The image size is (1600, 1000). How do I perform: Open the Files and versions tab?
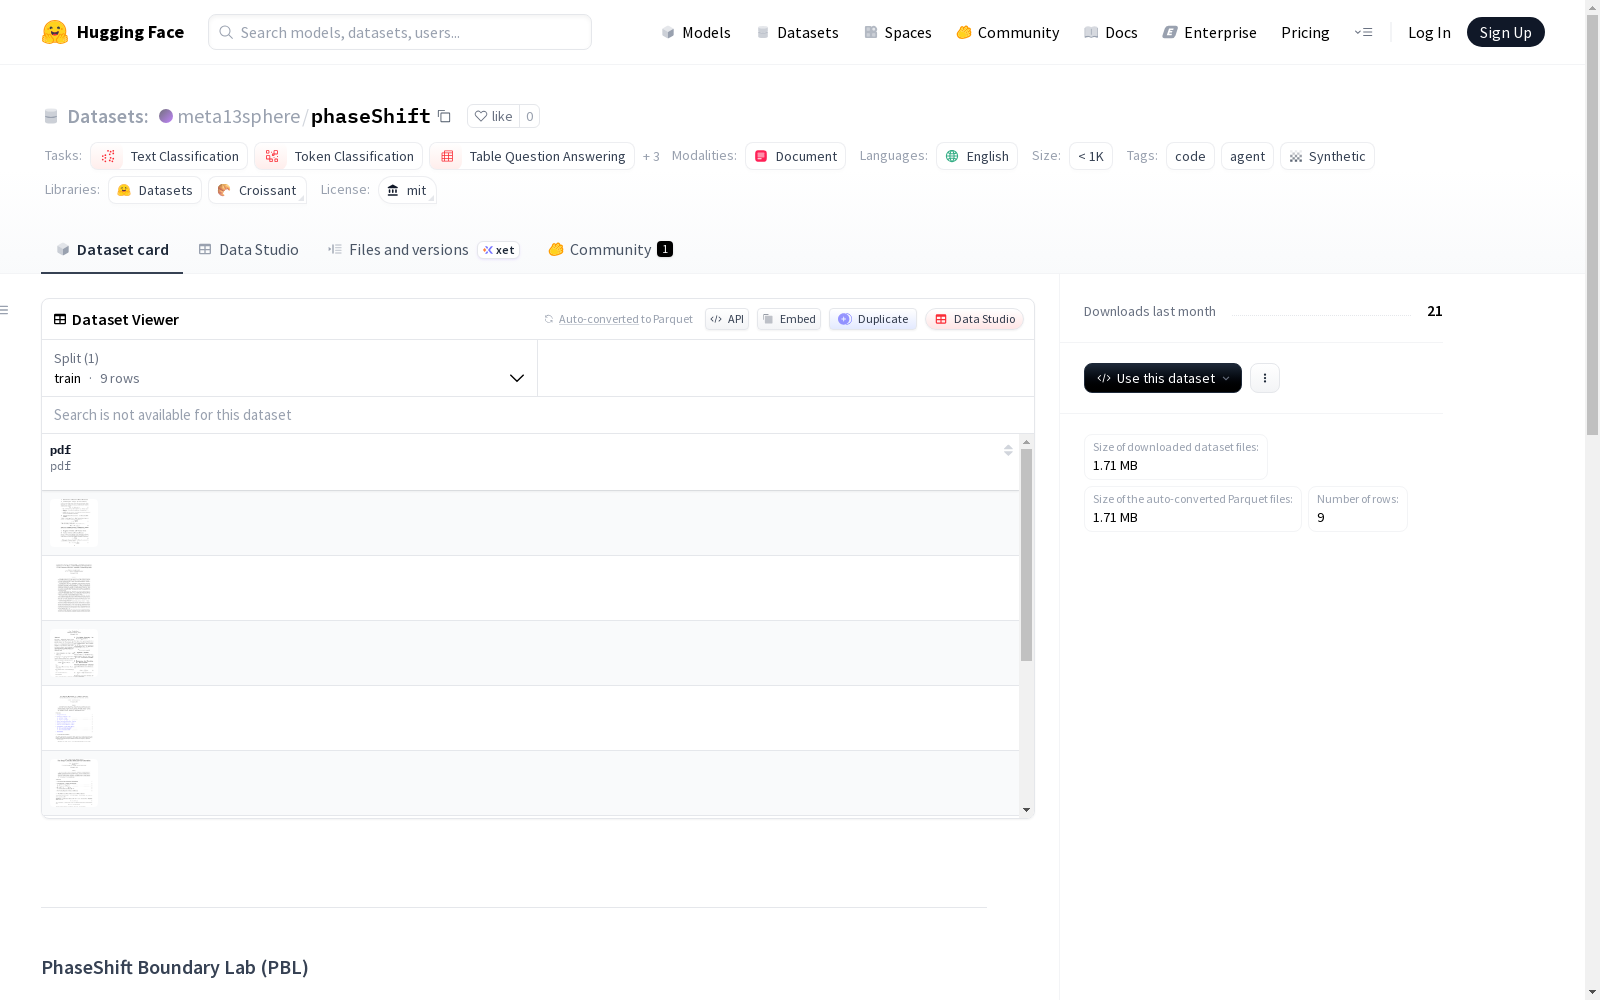tap(423, 250)
